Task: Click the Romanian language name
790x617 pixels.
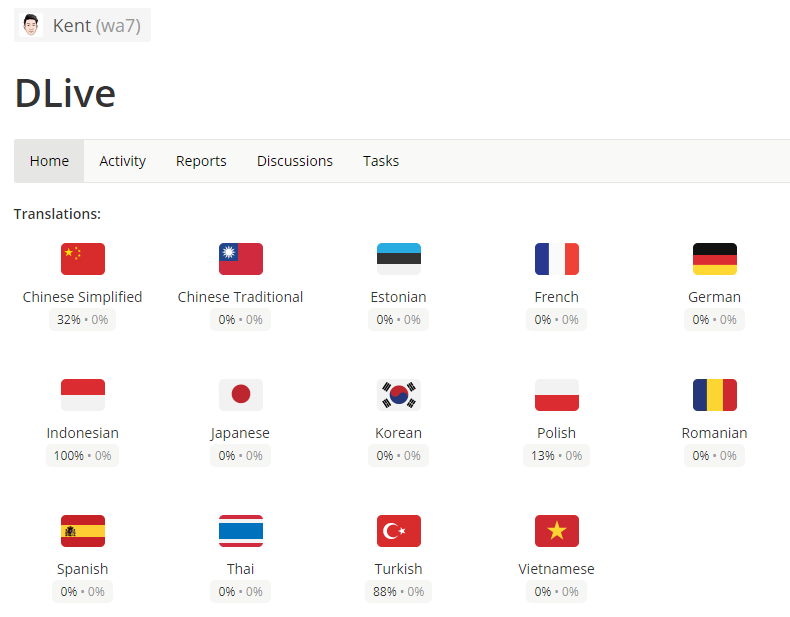Action: [x=714, y=433]
